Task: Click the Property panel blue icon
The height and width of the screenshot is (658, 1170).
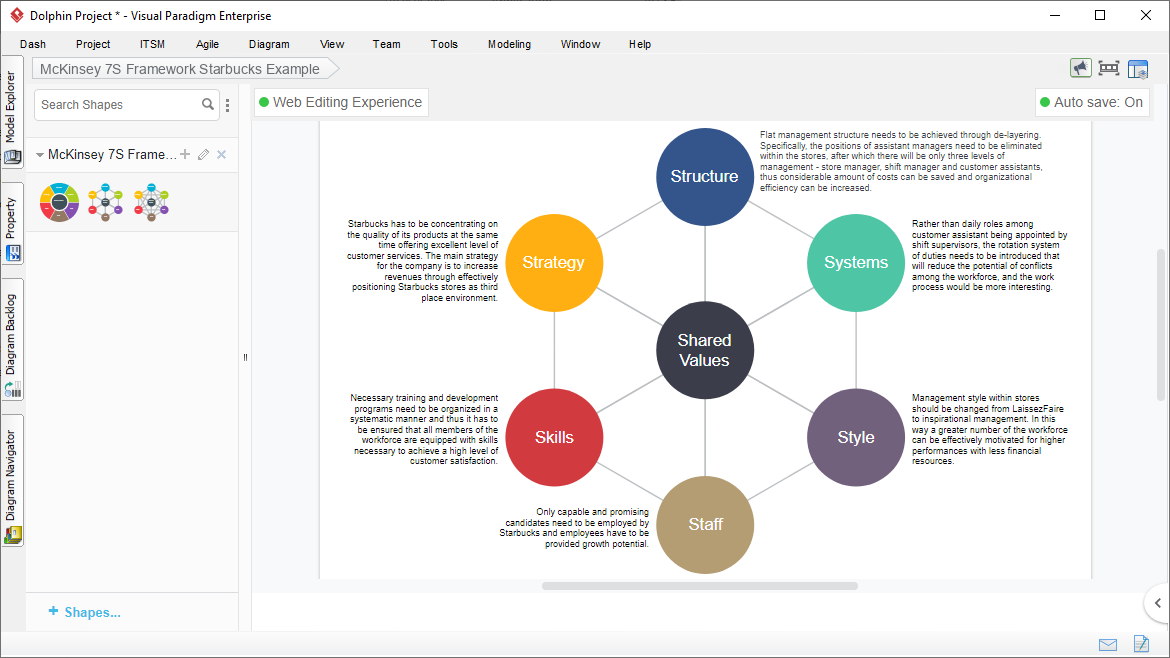Action: coord(13,254)
